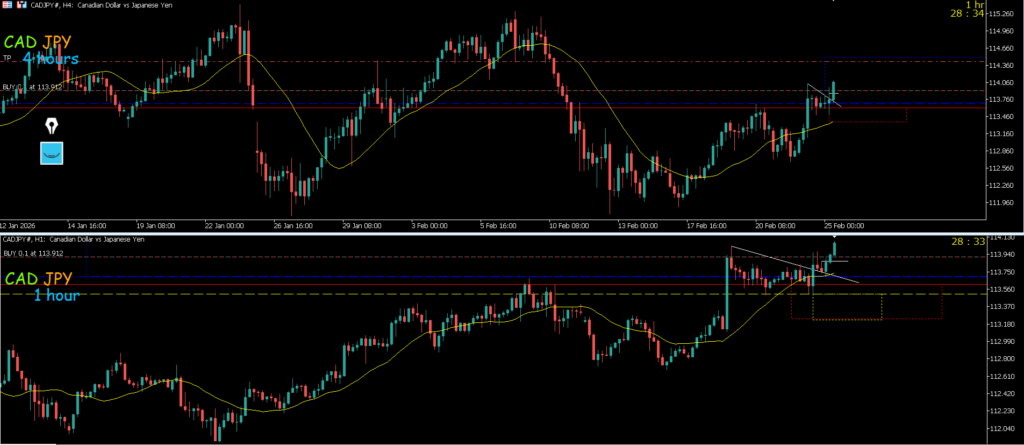Image resolution: width=1024 pixels, height=445 pixels.
Task: Click the pen nib icon on H4 chart
Action: coord(51,127)
